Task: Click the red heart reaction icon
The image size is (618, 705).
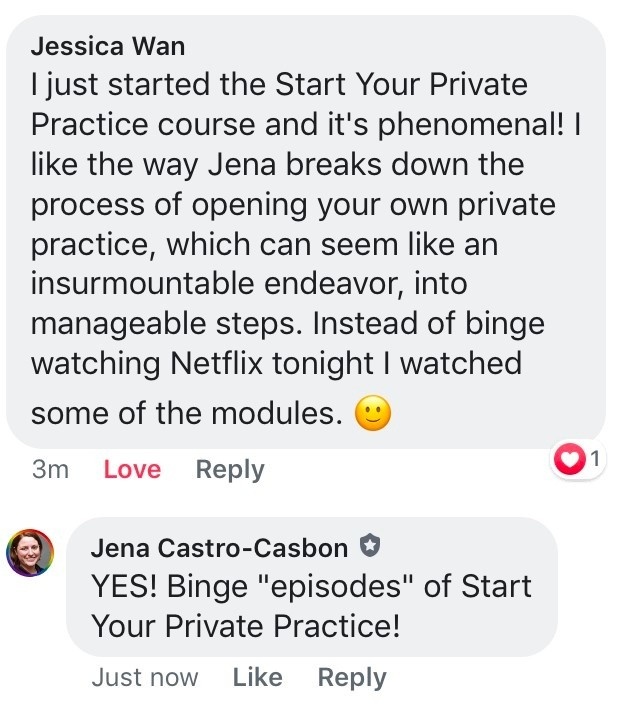Action: (570, 459)
